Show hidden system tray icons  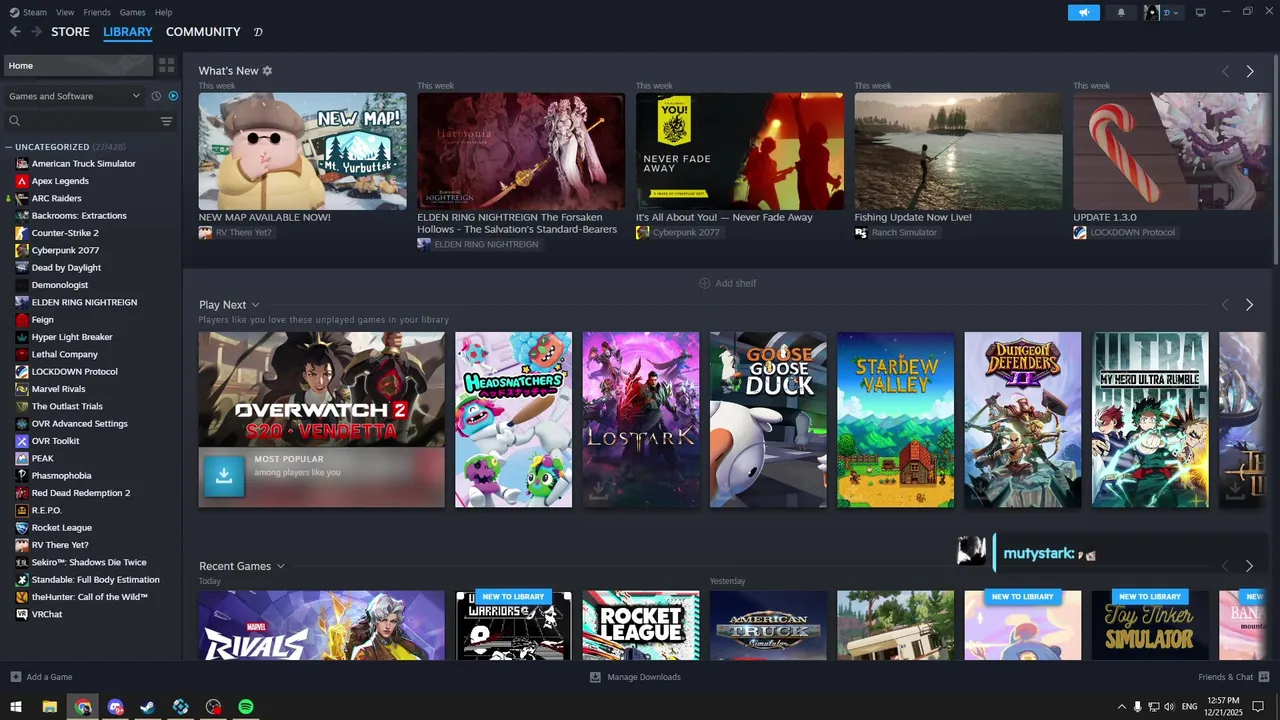coord(1121,707)
